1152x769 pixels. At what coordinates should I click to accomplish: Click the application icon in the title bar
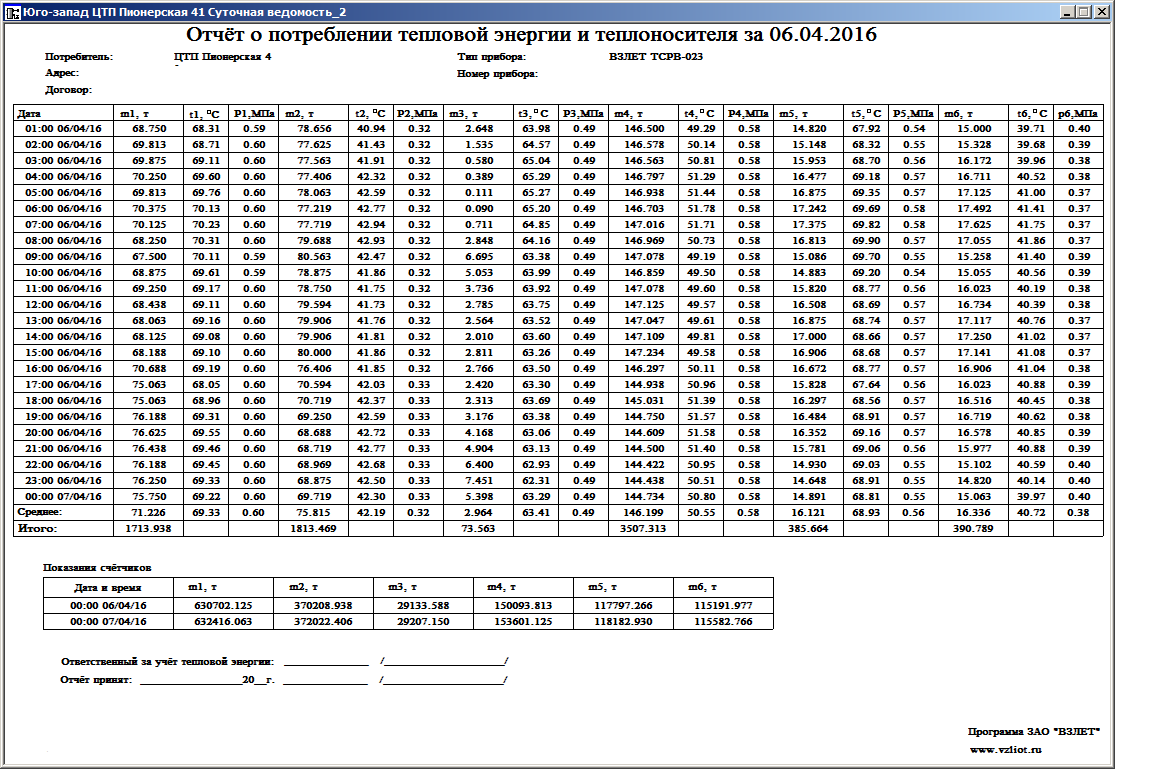point(12,12)
